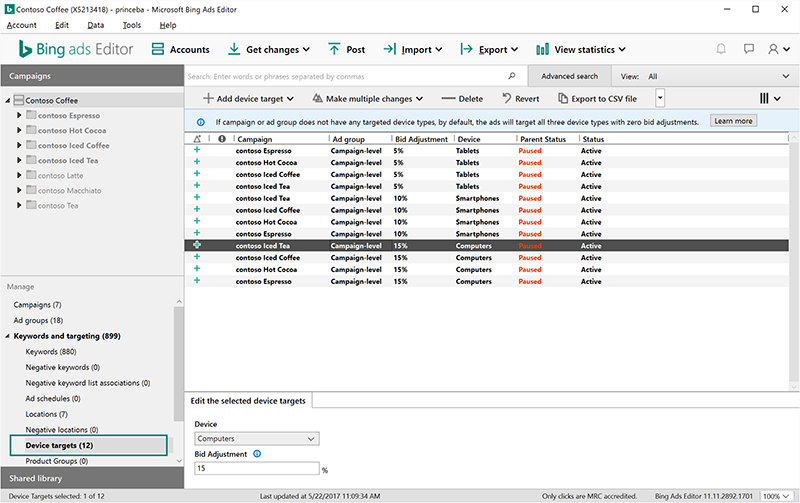Sort by Device column header
This screenshot has width=800, height=503.
point(469,139)
